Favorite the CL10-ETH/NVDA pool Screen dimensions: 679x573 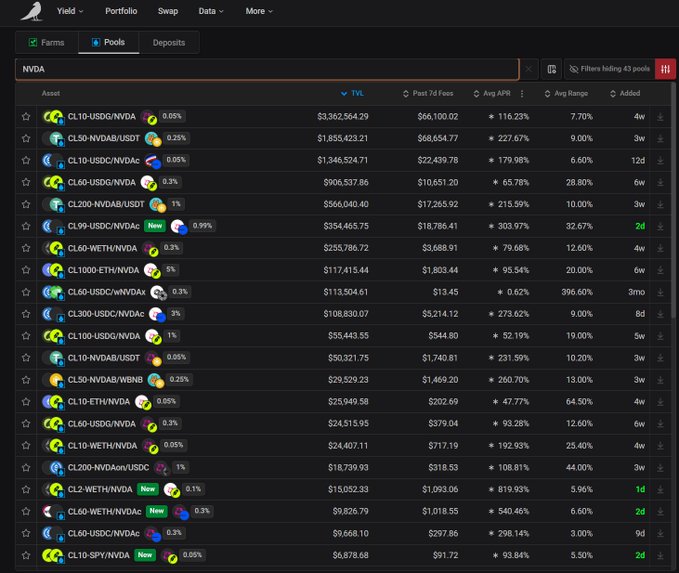point(26,402)
